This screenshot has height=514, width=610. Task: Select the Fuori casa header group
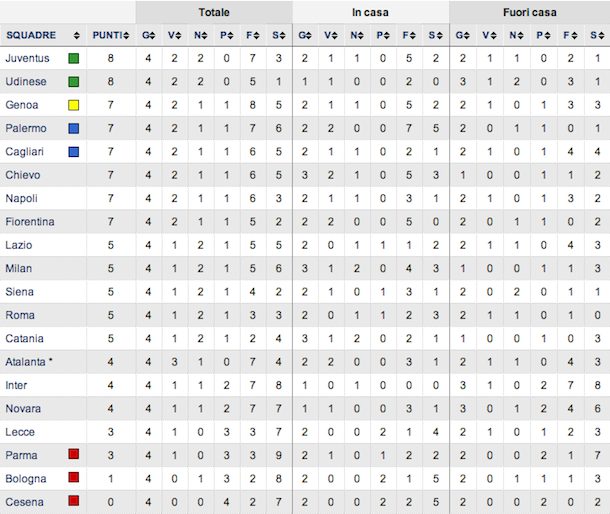point(530,13)
